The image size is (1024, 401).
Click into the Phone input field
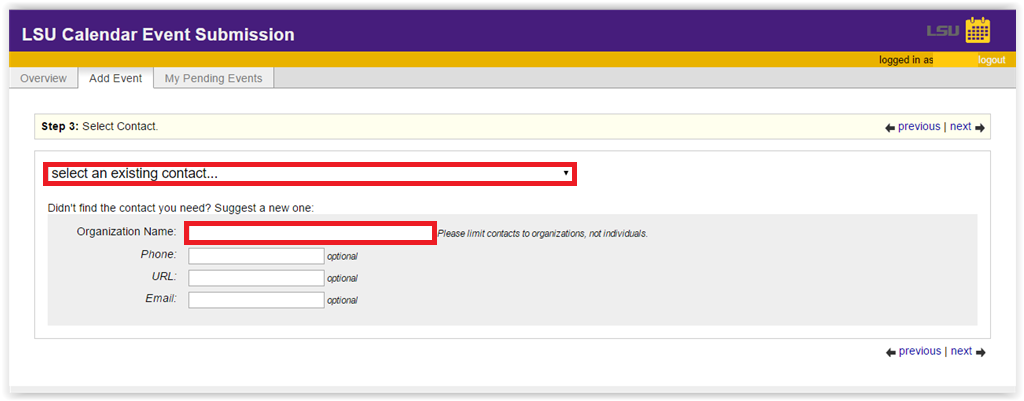pyautogui.click(x=256, y=256)
